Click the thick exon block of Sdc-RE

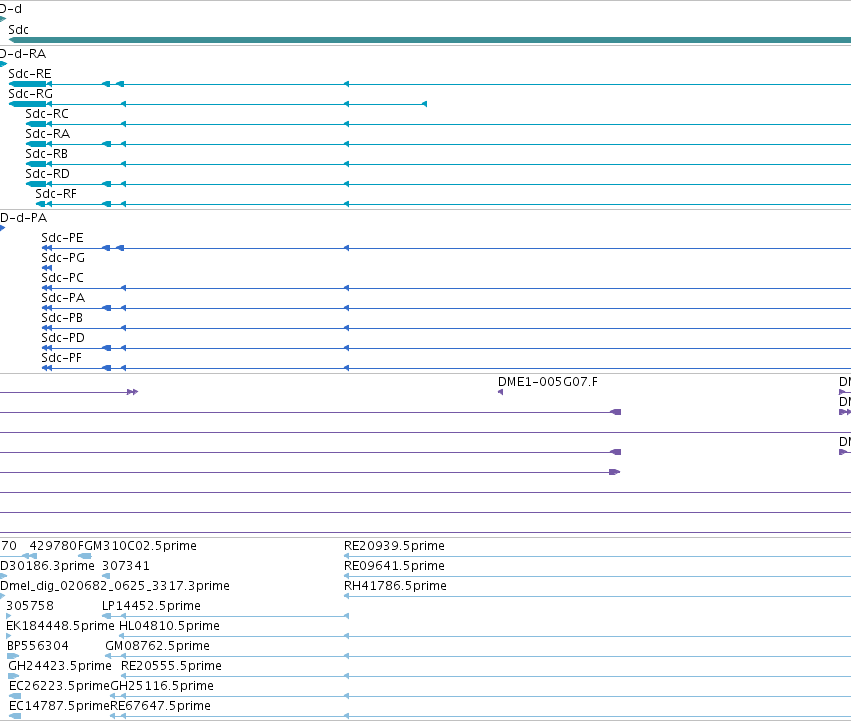pyautogui.click(x=28, y=84)
